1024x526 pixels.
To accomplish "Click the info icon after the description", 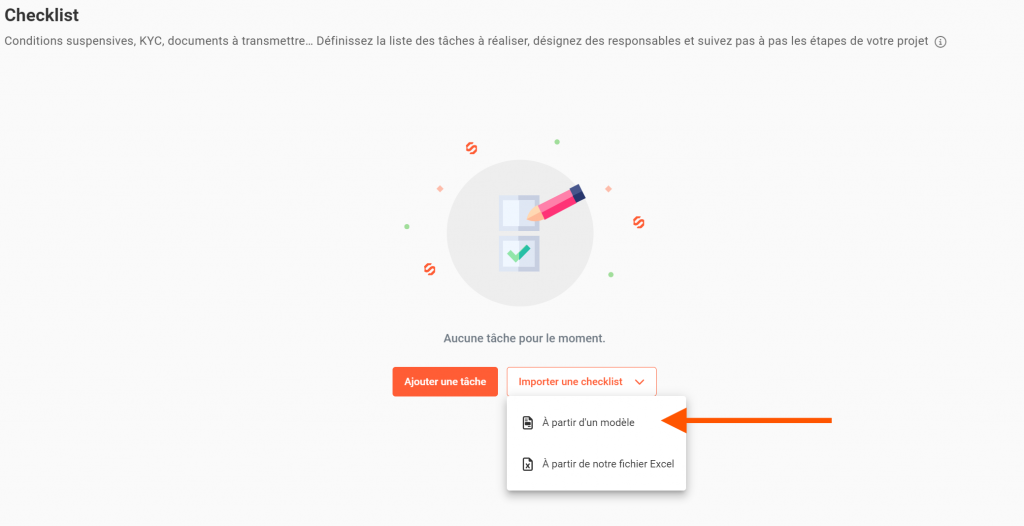I will pyautogui.click(x=940, y=42).
